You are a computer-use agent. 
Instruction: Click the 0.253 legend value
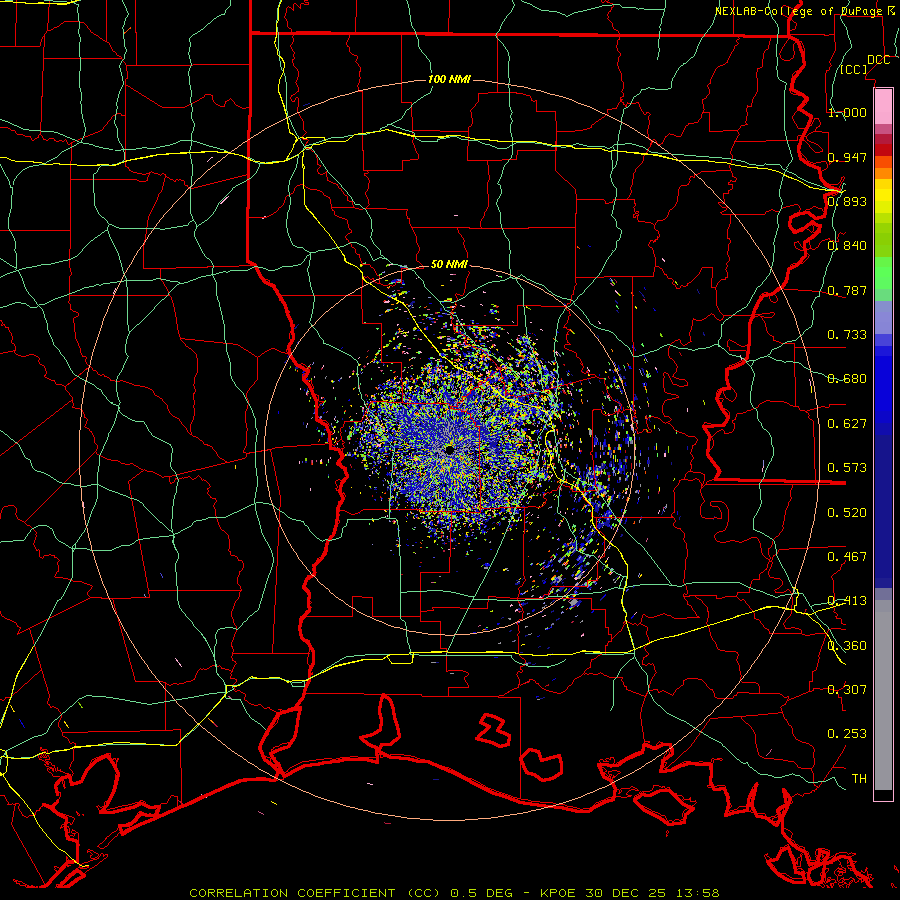coord(847,734)
